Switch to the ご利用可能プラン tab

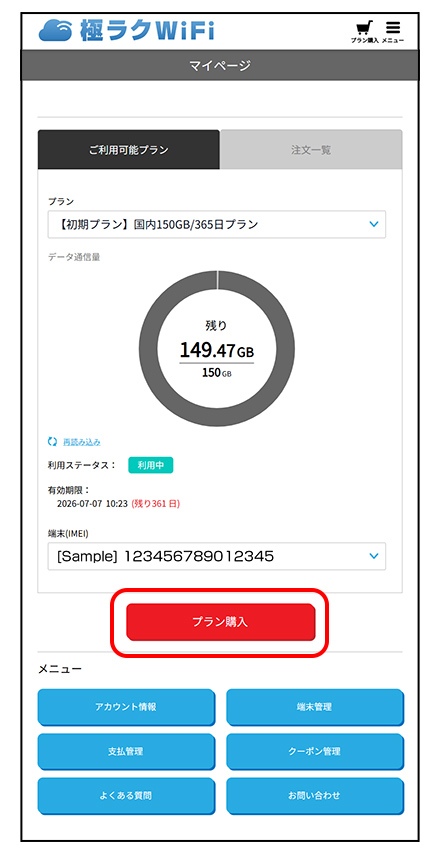[x=128, y=149]
